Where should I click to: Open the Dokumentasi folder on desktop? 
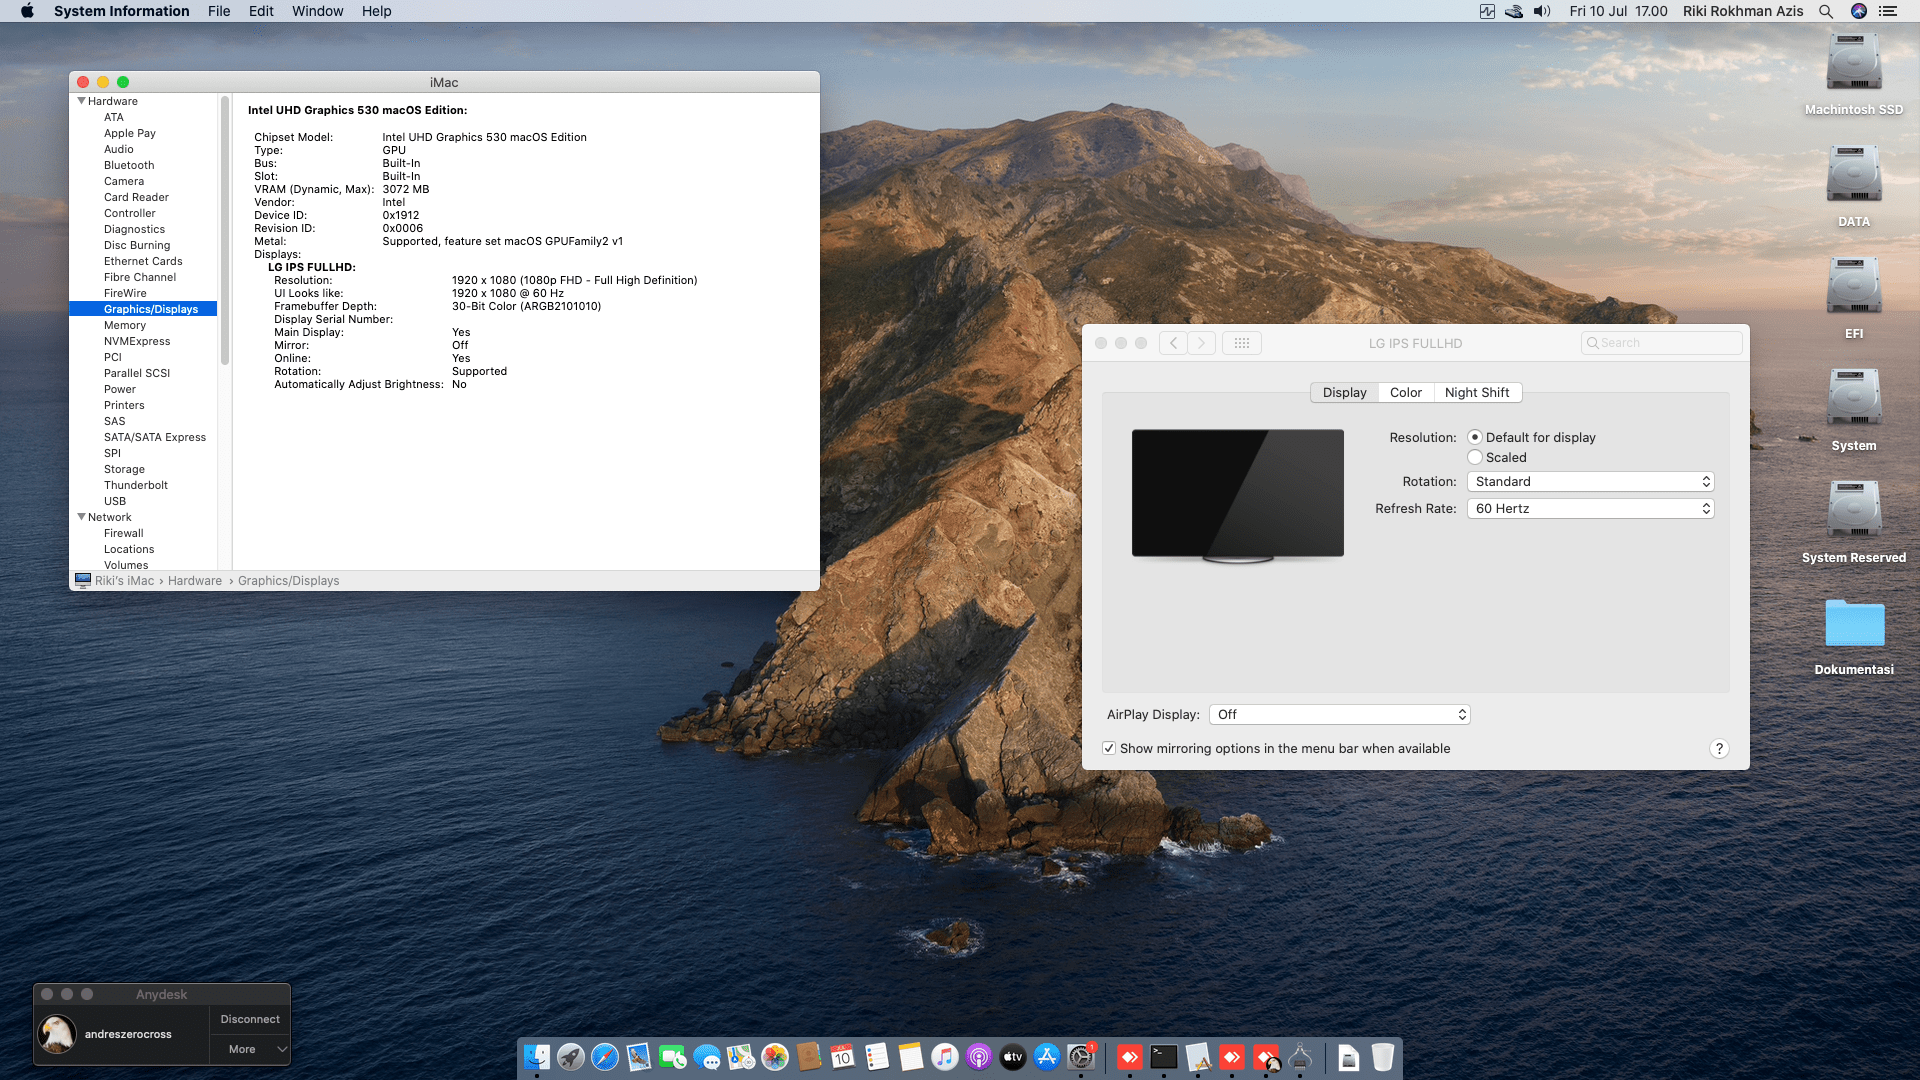pyautogui.click(x=1853, y=625)
